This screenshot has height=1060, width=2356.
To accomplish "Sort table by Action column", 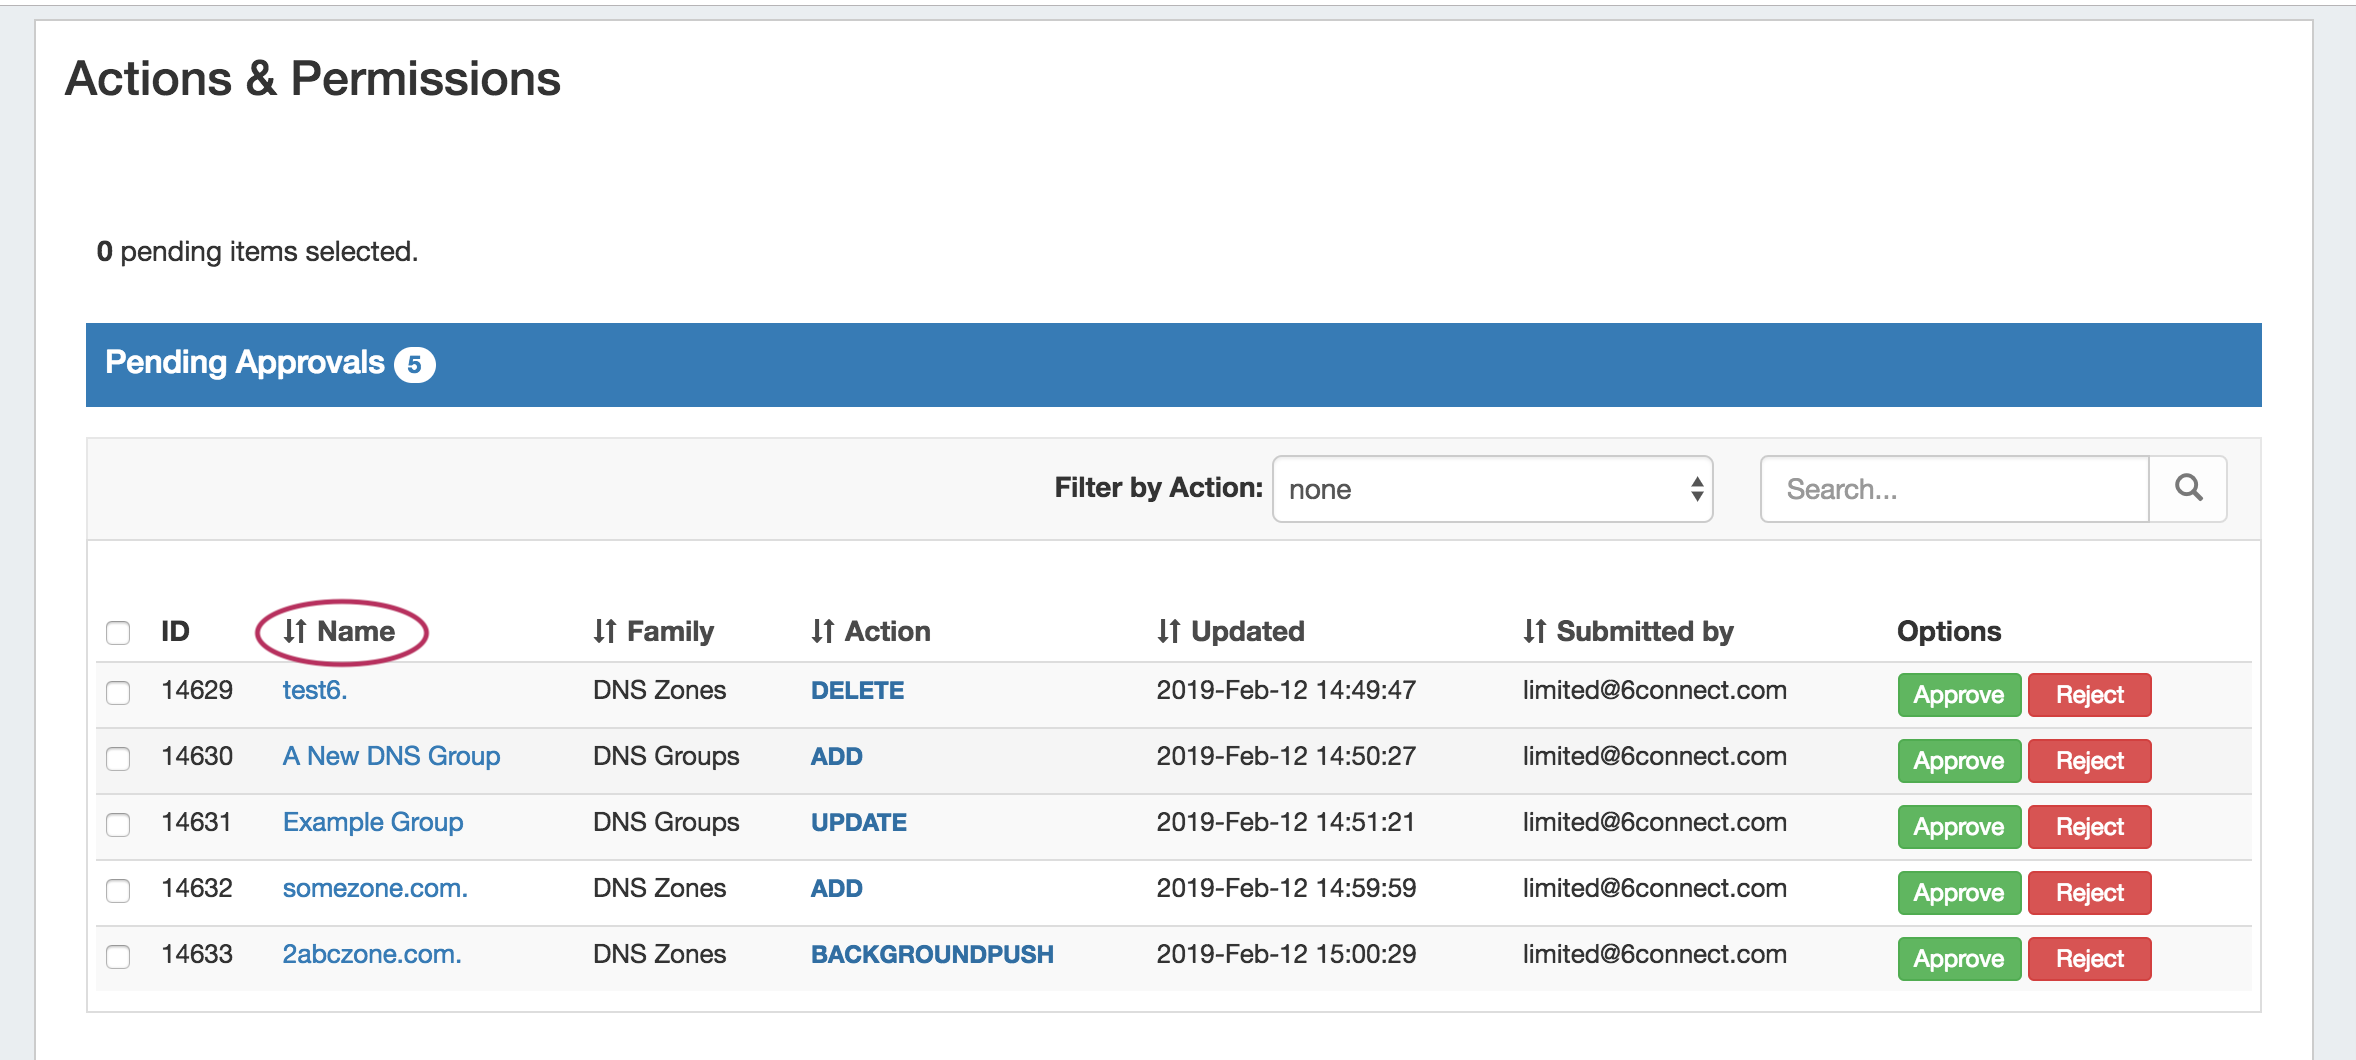I will tap(870, 632).
